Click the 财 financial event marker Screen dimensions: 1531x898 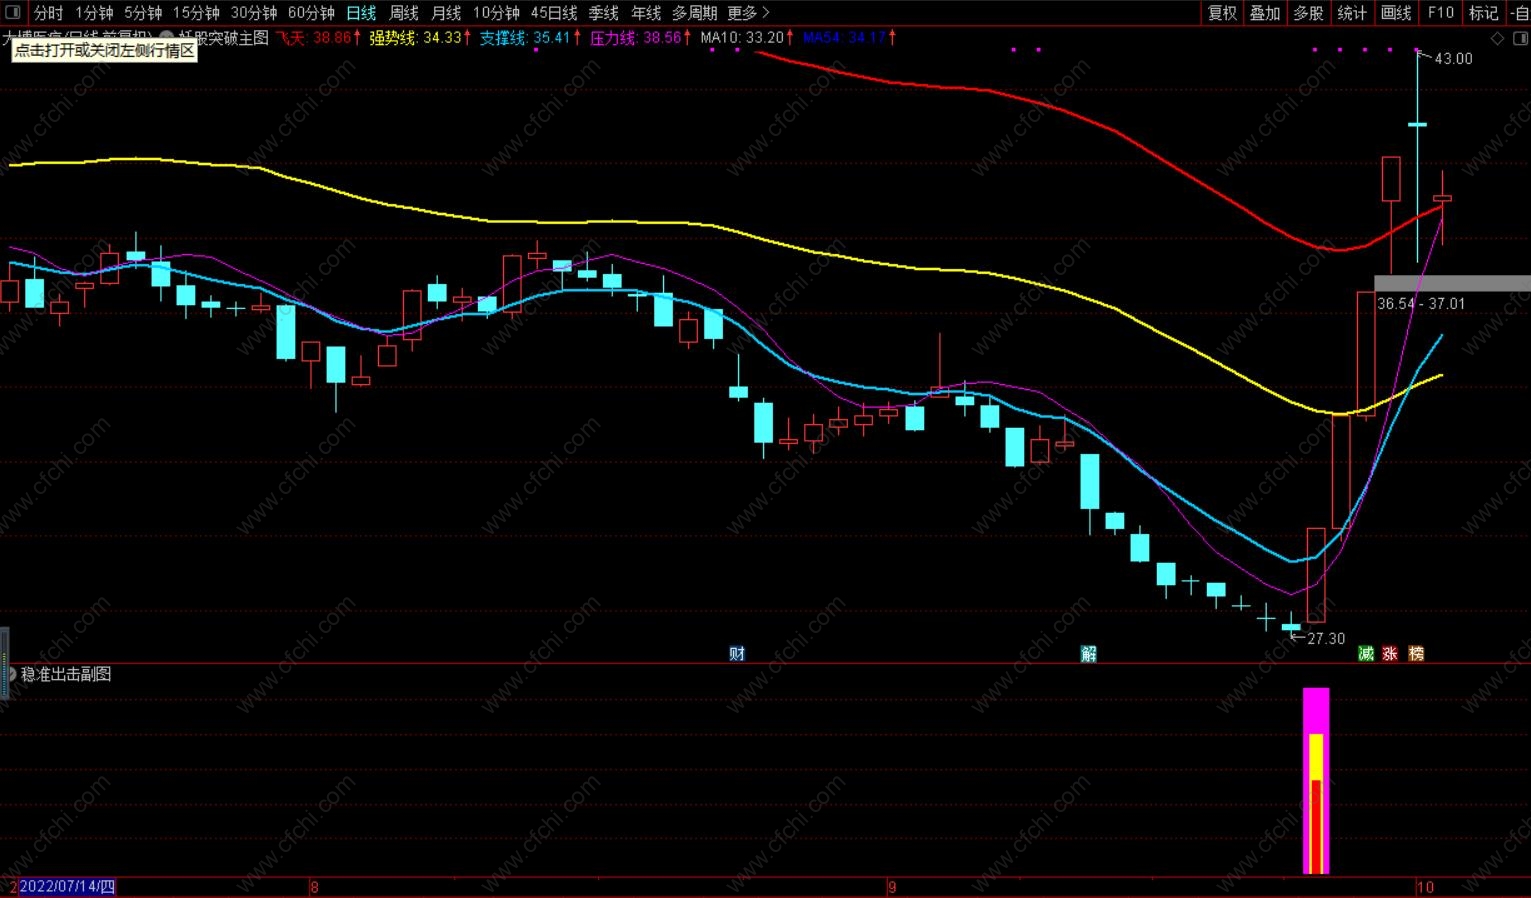coord(737,653)
